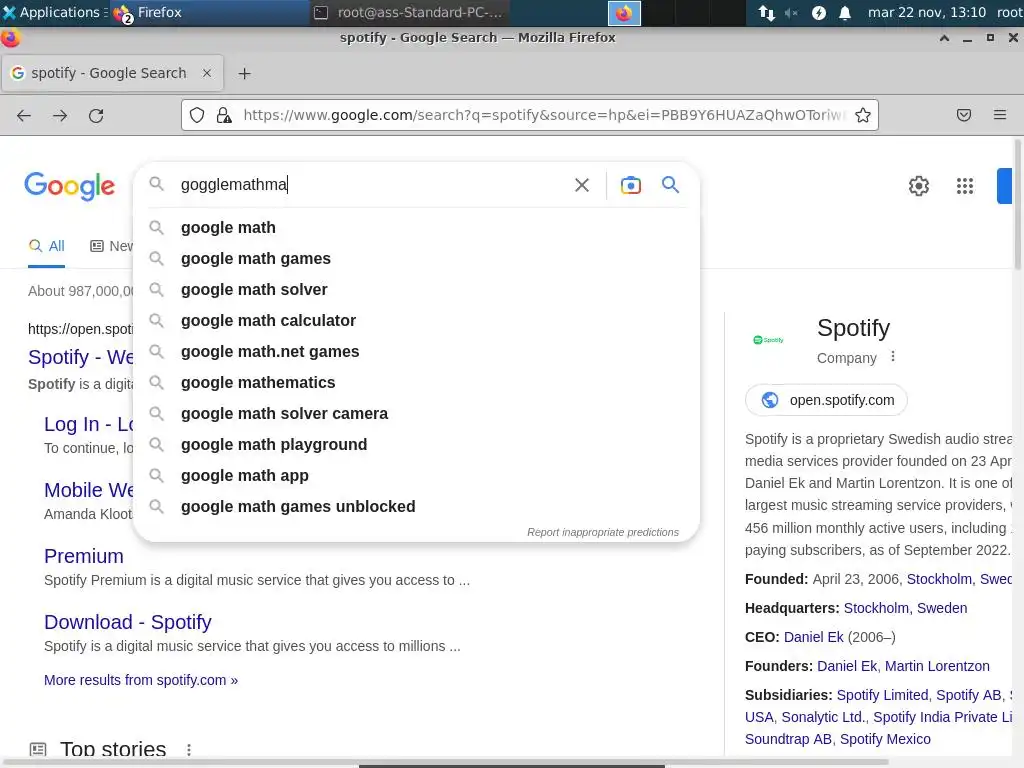This screenshot has width=1024, height=768.
Task: Click the site security padlock icon
Action: [224, 116]
